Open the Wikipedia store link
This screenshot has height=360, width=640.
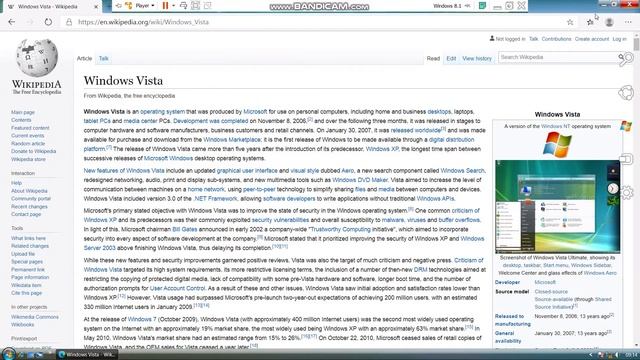pyautogui.click(x=28, y=159)
